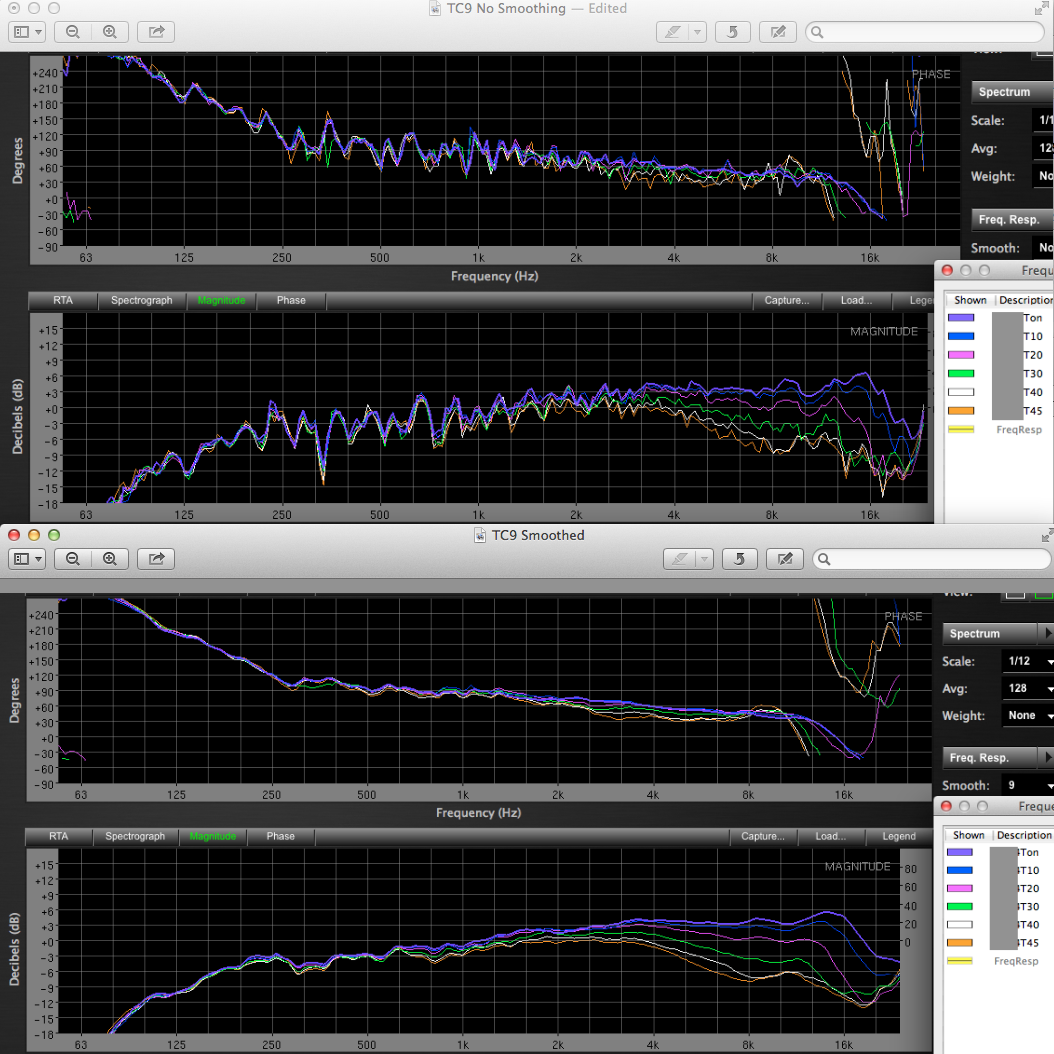This screenshot has height=1054, width=1054.
Task: Click Freq. Resp. header in upper analyzer panel
Action: pos(1012,220)
